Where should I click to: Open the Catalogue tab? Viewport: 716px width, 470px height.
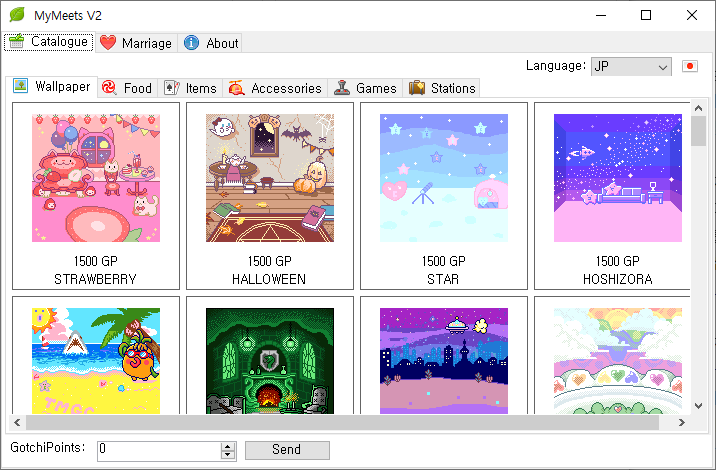(x=49, y=42)
